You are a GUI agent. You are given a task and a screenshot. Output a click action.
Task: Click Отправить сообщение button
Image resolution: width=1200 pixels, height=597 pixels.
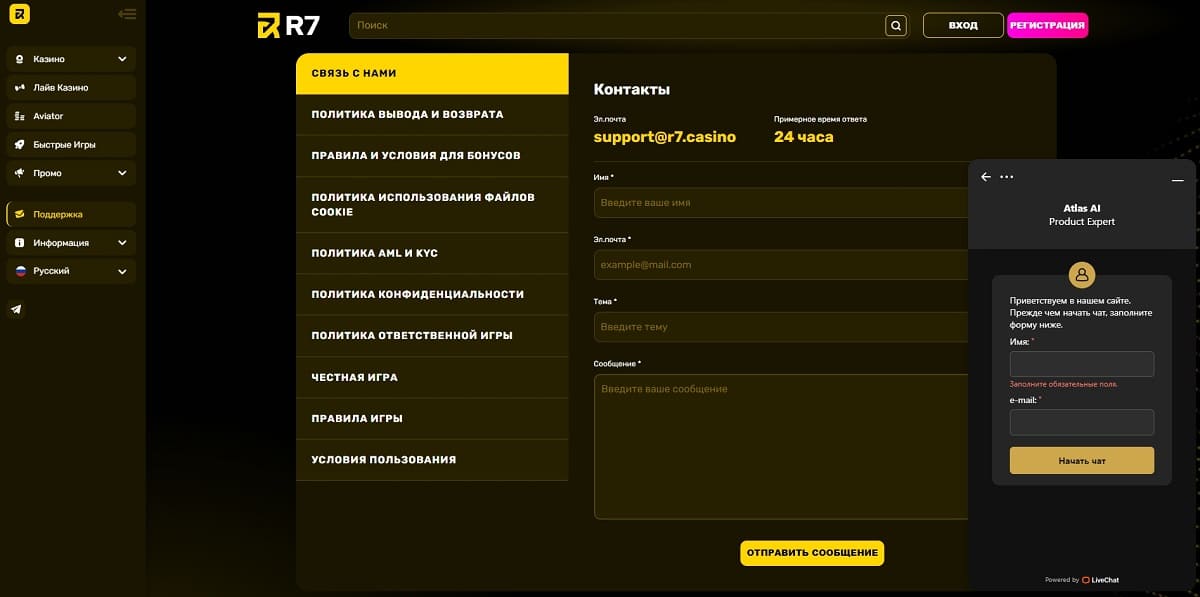[812, 553]
